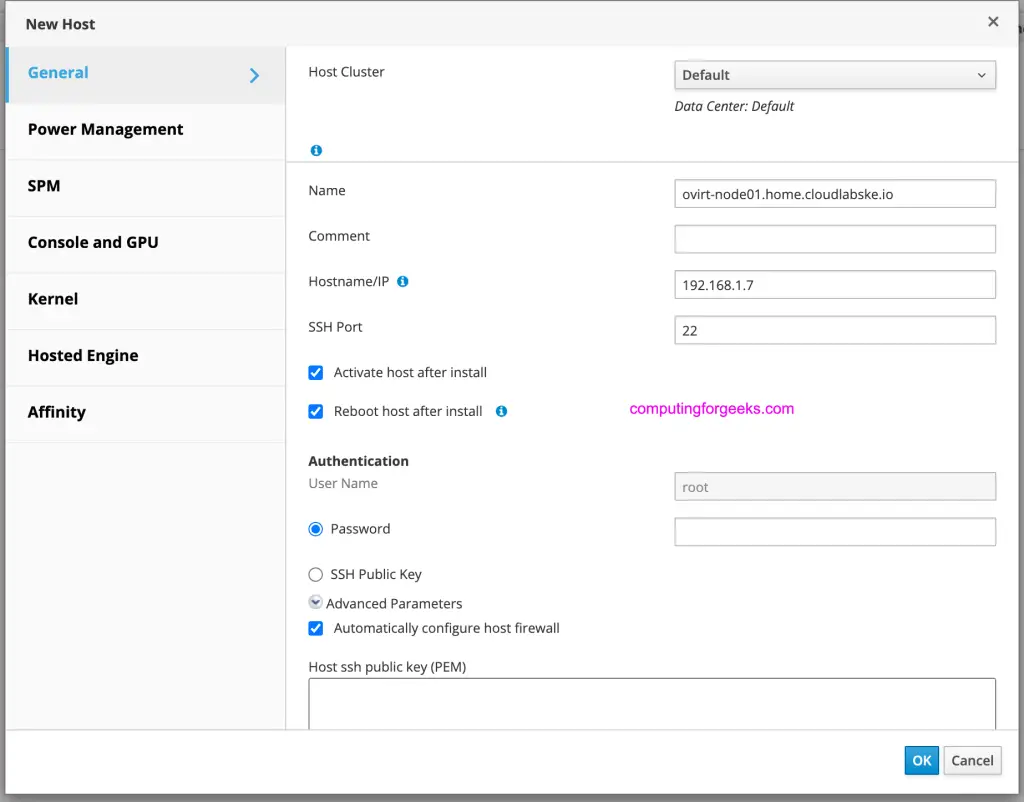Click the info icon below Host Cluster
The width and height of the screenshot is (1024, 802).
[x=316, y=150]
